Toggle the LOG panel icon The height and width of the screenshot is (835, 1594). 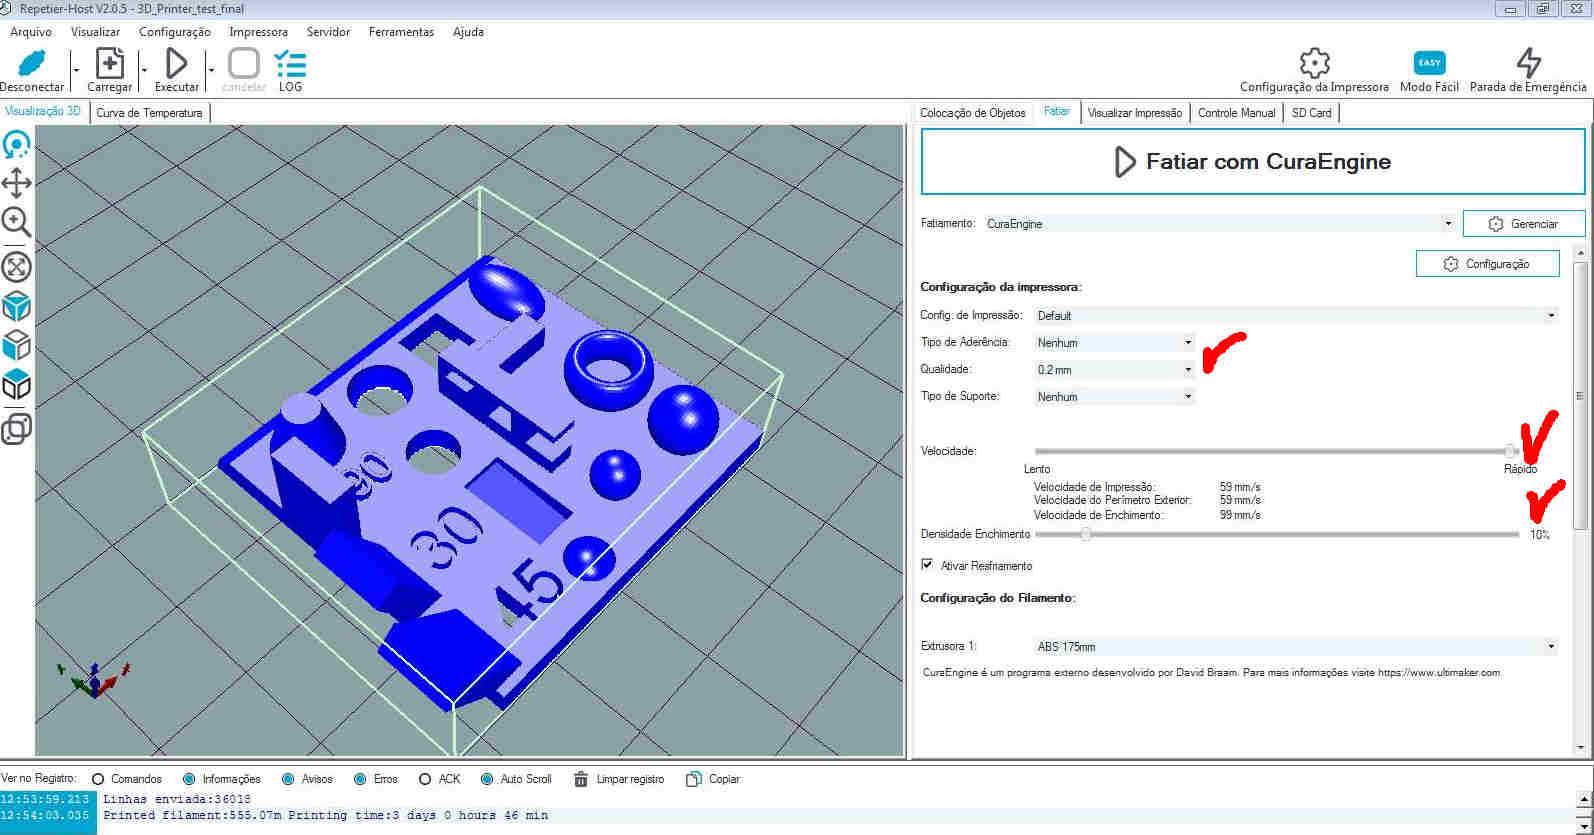290,63
